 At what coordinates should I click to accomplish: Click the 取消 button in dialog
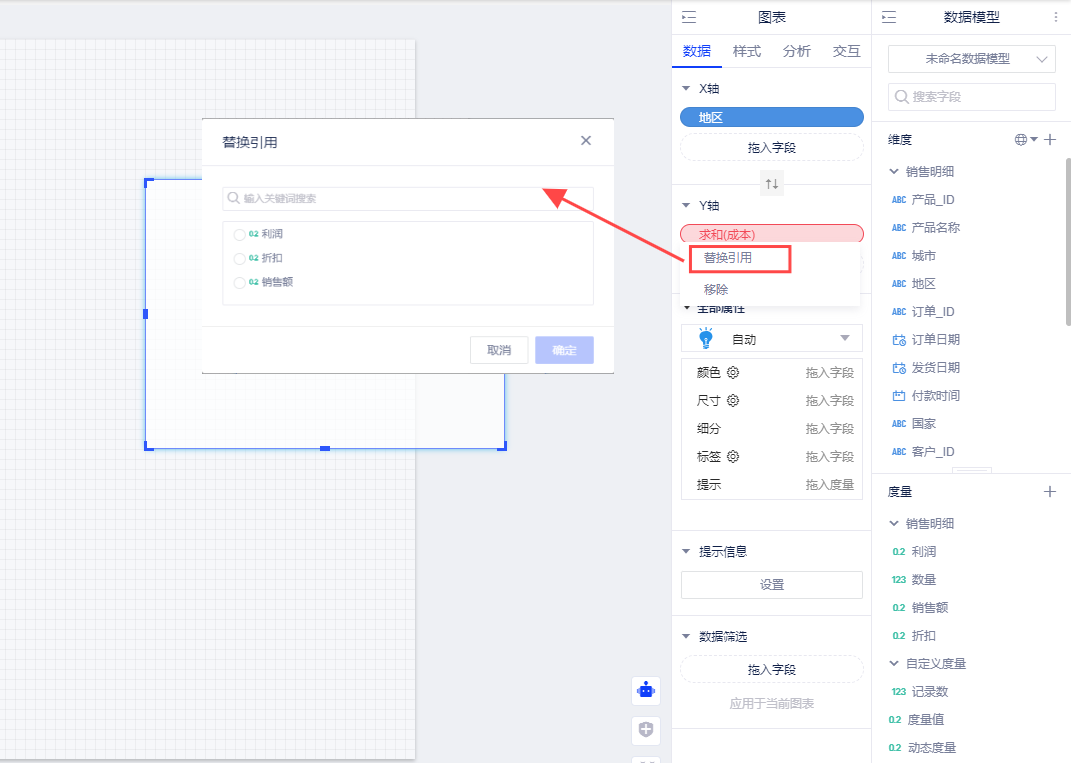tap(499, 350)
